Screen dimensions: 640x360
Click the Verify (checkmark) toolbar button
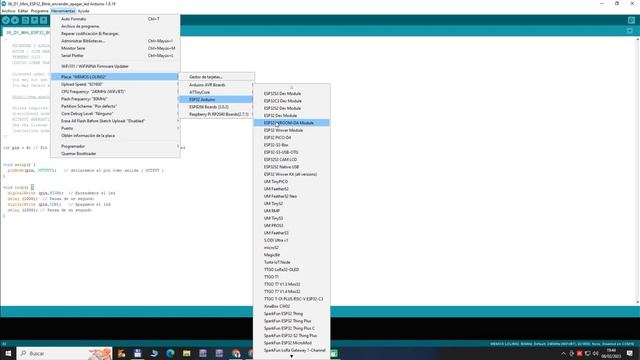coord(6,20)
